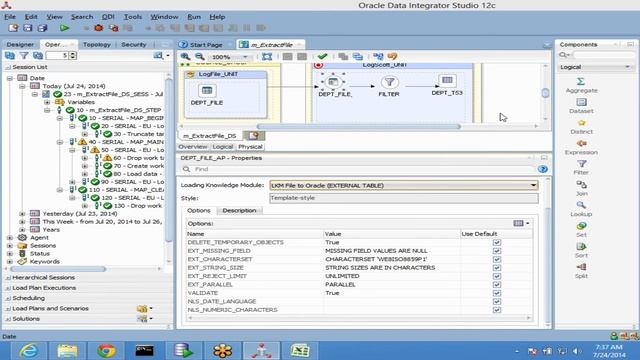Collapse the Today (Jul 24, 2014) node
The image size is (640, 360).
(x=22, y=86)
